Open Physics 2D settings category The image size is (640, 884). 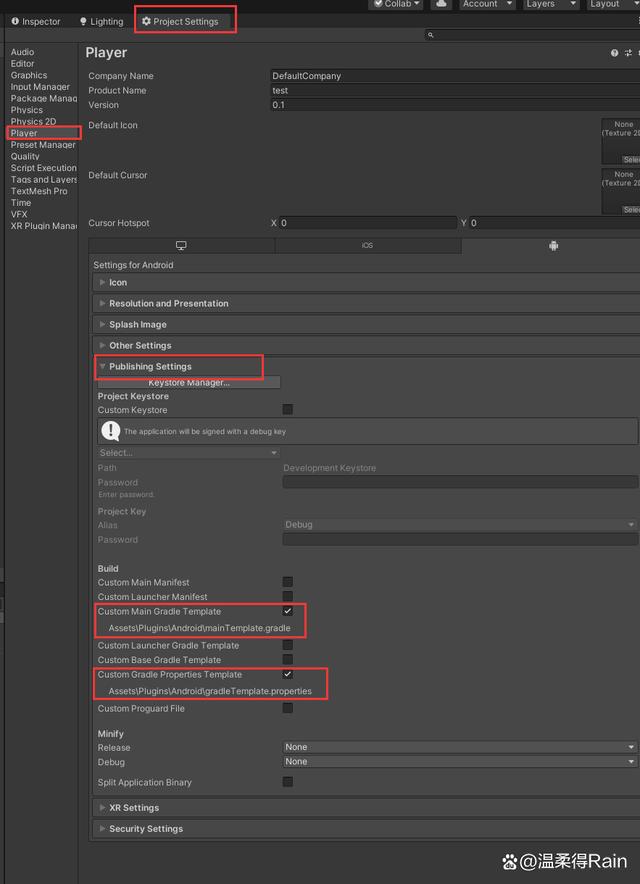[33, 121]
